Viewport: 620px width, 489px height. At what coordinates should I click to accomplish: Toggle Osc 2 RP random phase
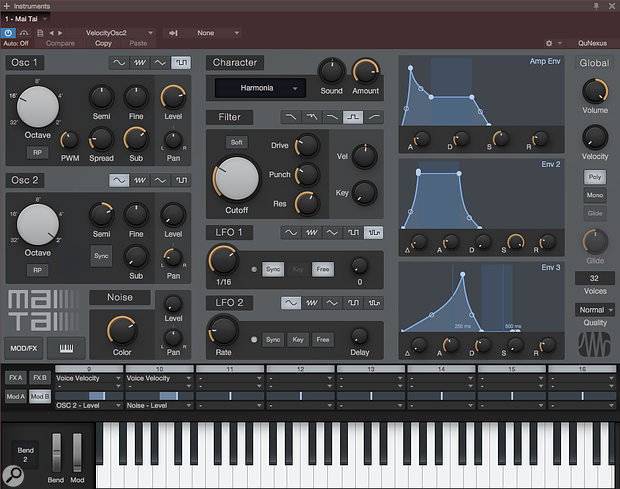tap(37, 270)
